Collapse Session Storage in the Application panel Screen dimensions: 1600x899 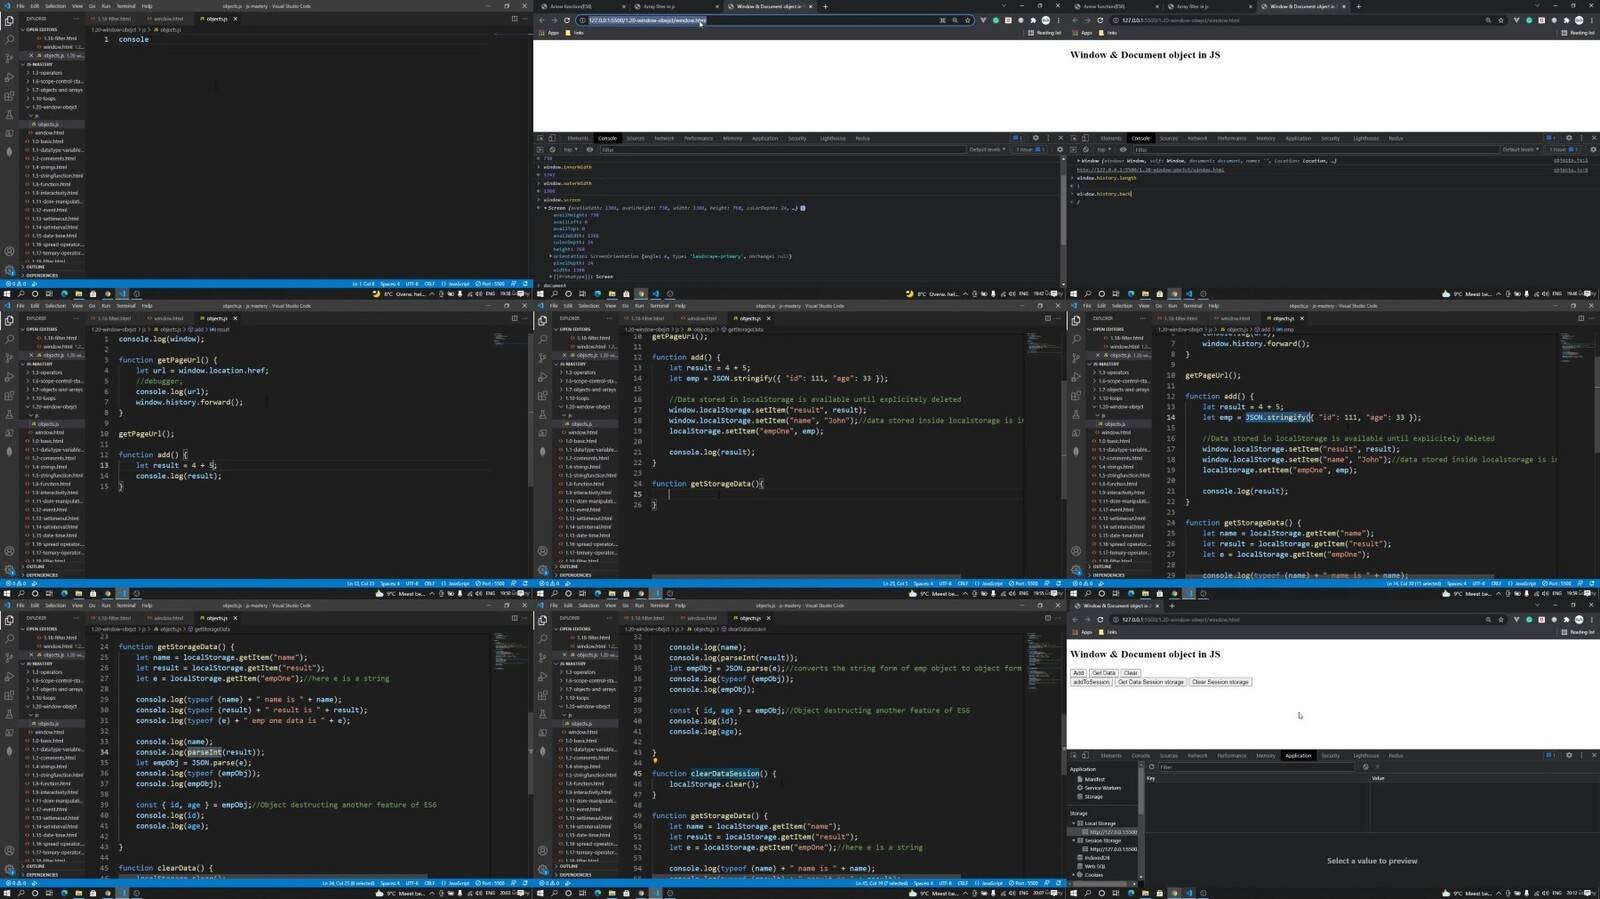click(1073, 840)
